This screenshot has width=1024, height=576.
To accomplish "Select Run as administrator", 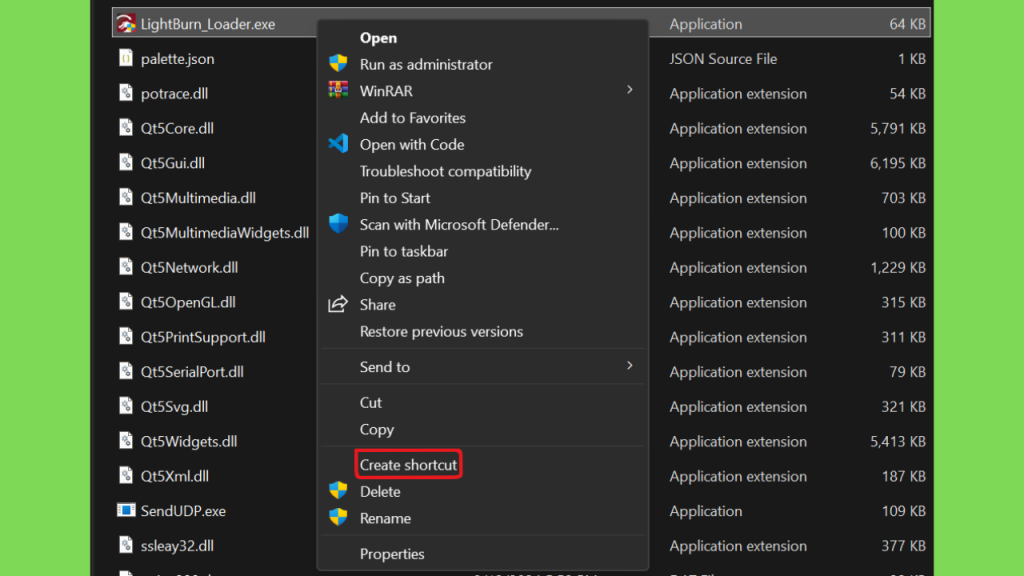I will pos(426,65).
